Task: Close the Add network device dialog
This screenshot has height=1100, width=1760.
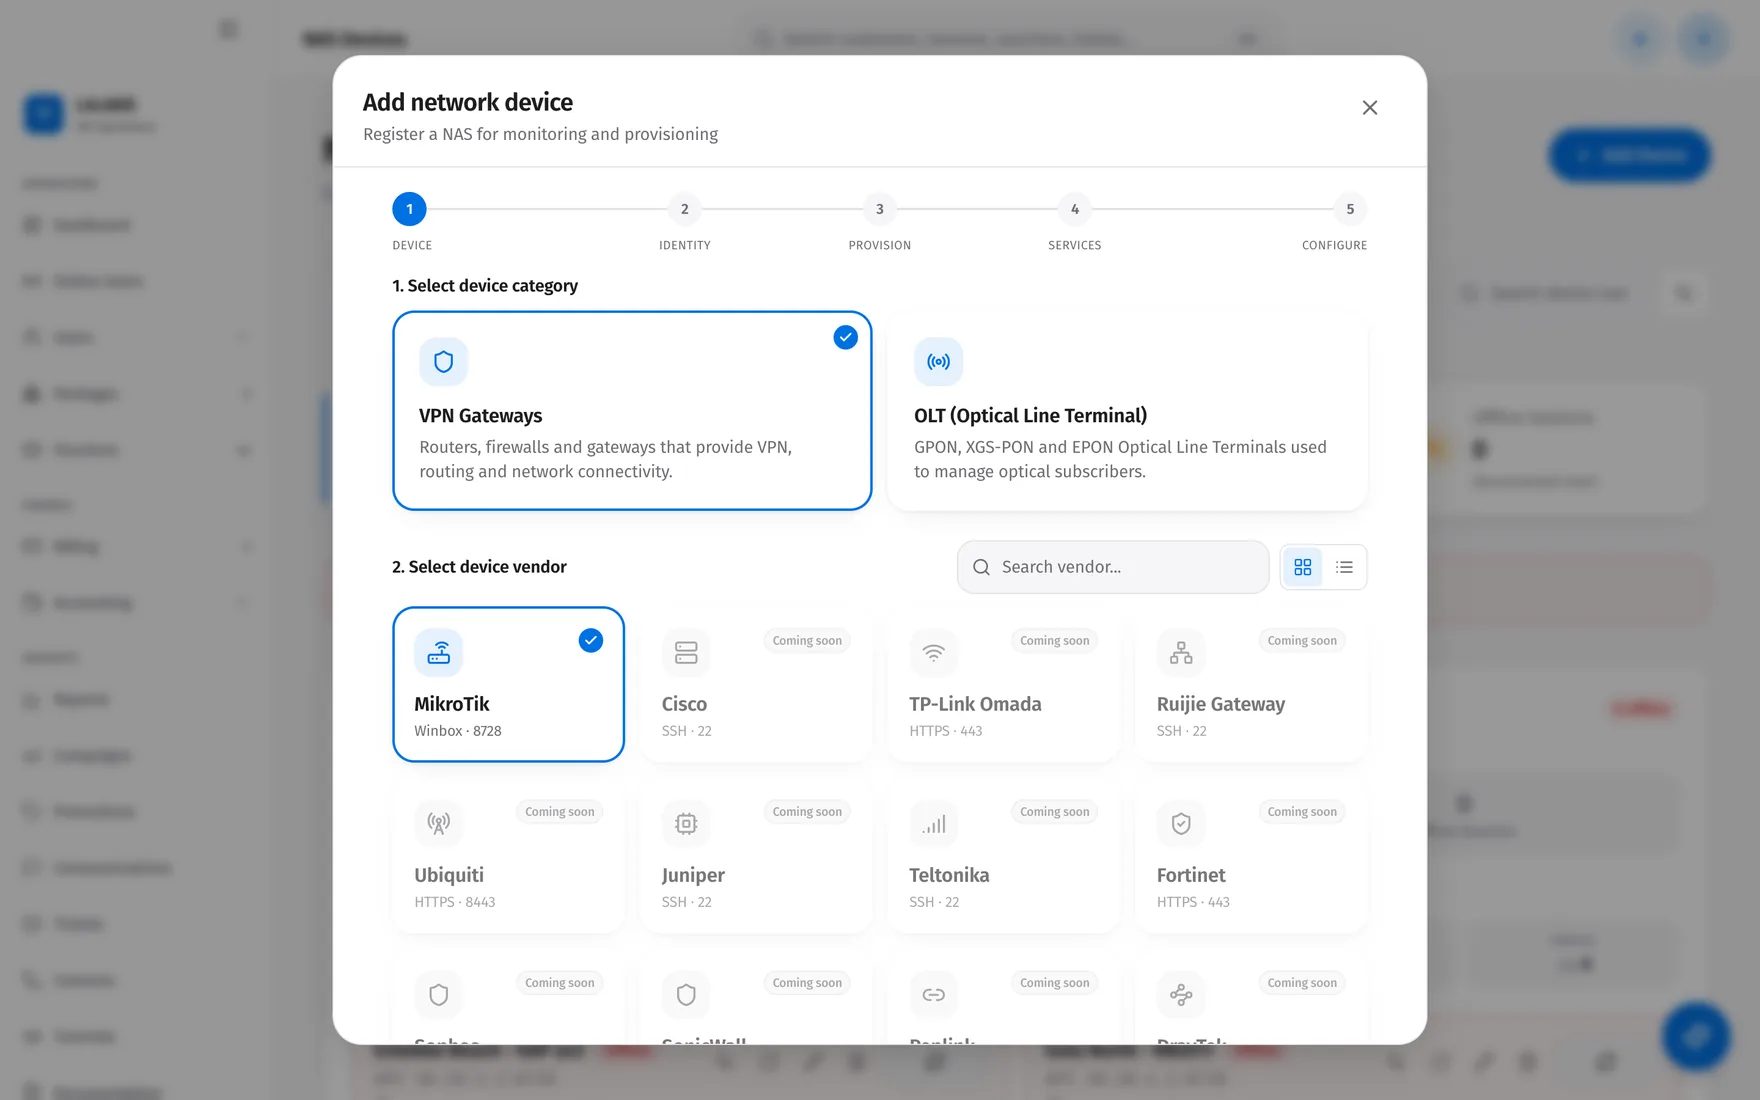Action: [1369, 108]
